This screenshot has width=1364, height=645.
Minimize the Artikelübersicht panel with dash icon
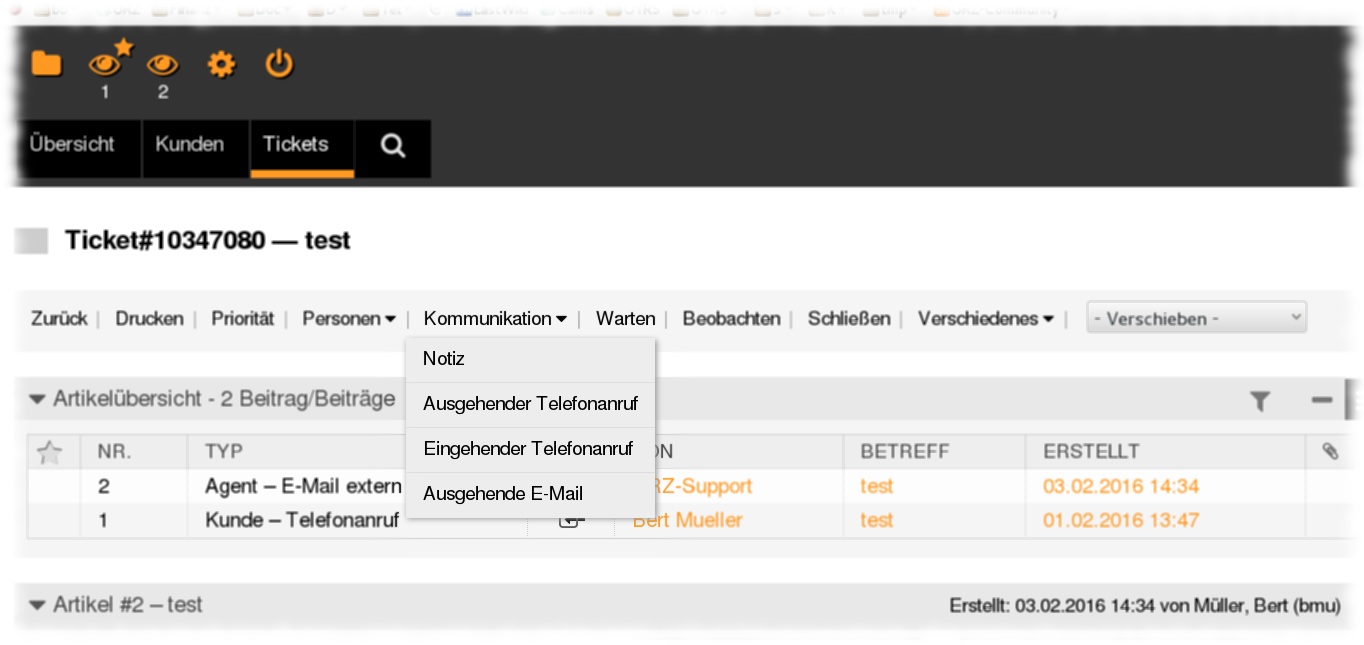pyautogui.click(x=1322, y=400)
